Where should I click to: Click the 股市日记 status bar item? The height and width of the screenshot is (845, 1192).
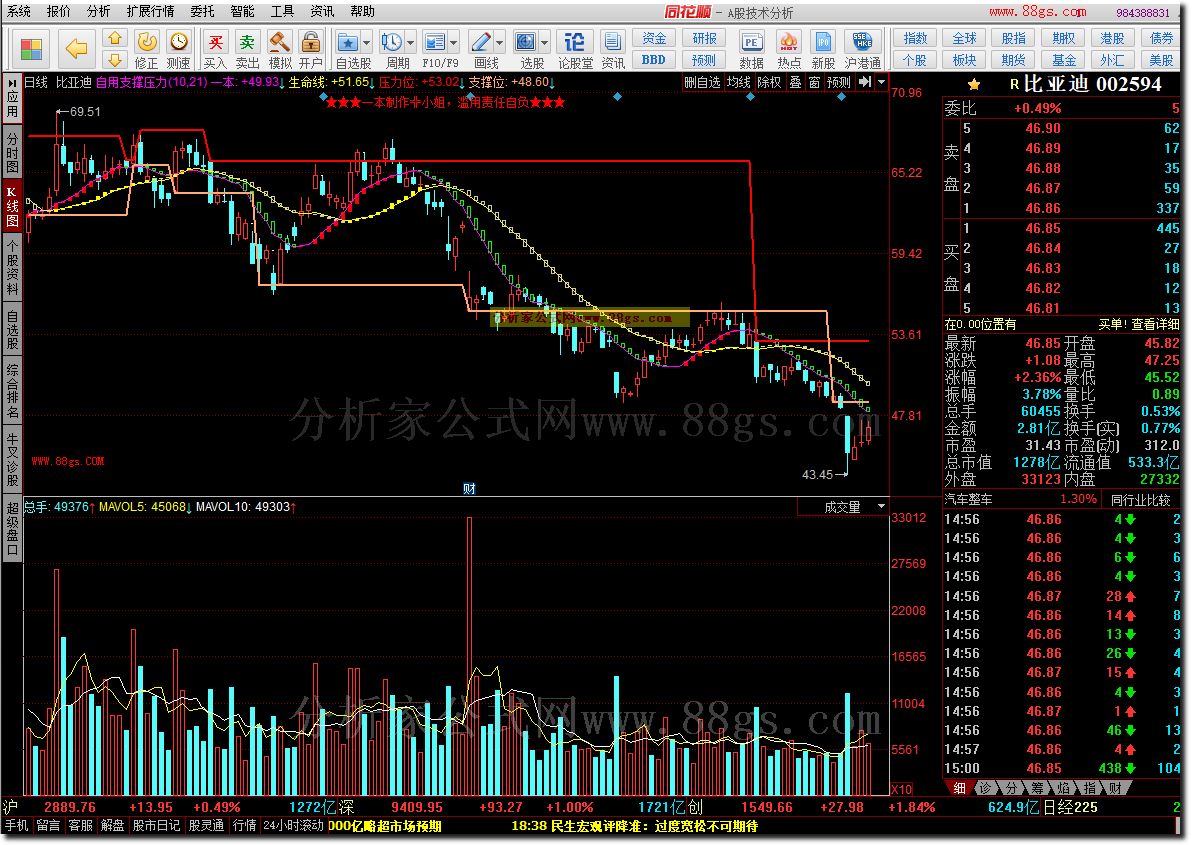(156, 825)
